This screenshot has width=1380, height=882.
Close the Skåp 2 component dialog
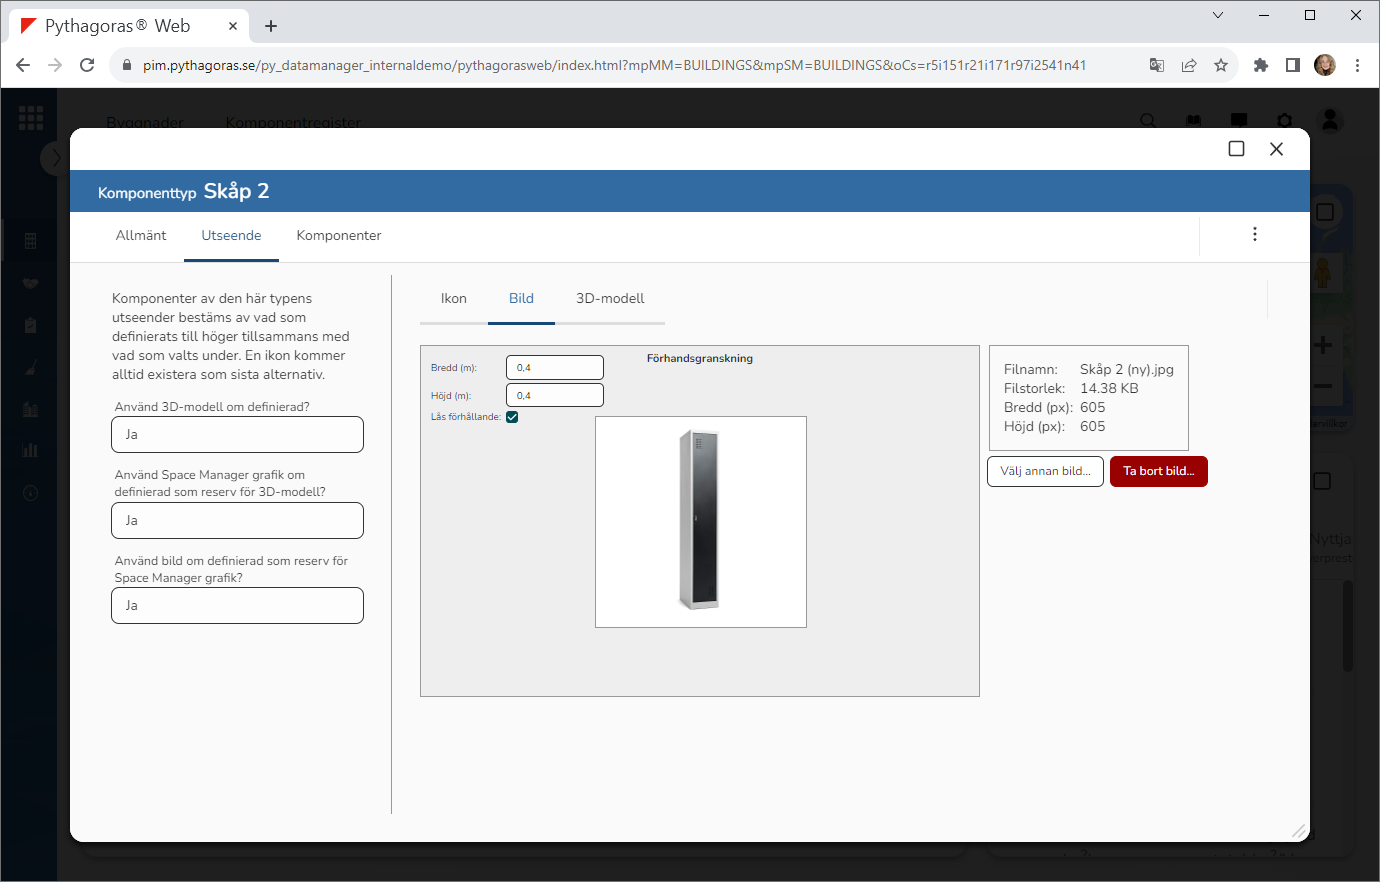(1276, 149)
